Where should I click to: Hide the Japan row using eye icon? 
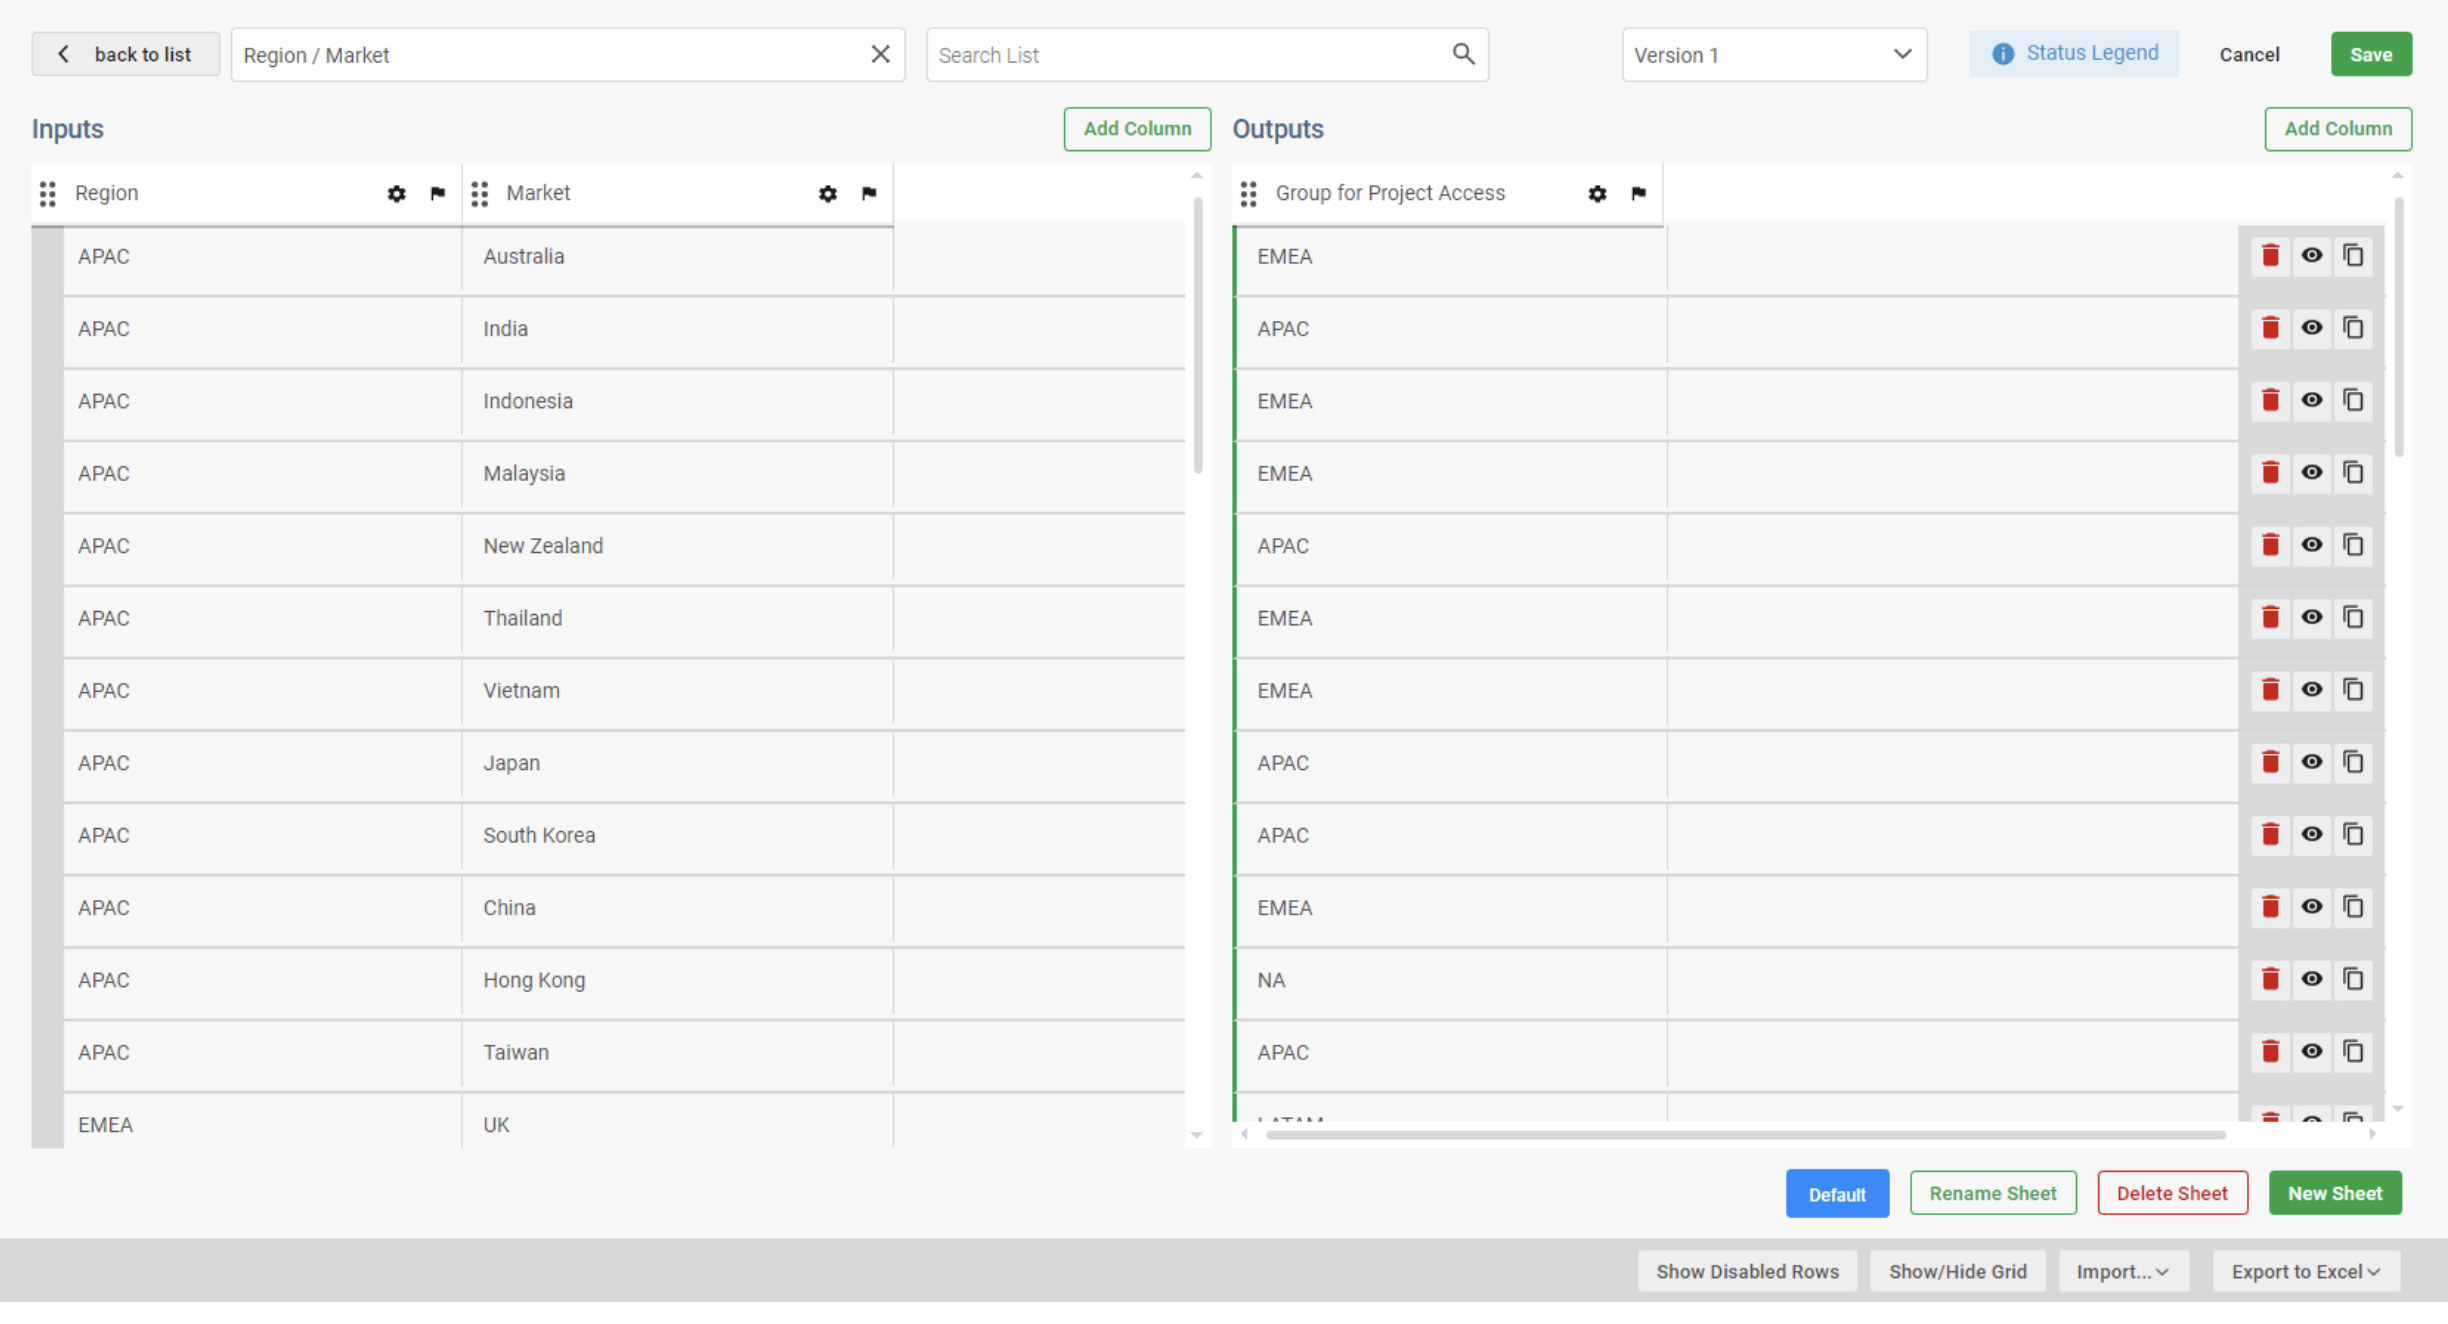coord(2312,762)
